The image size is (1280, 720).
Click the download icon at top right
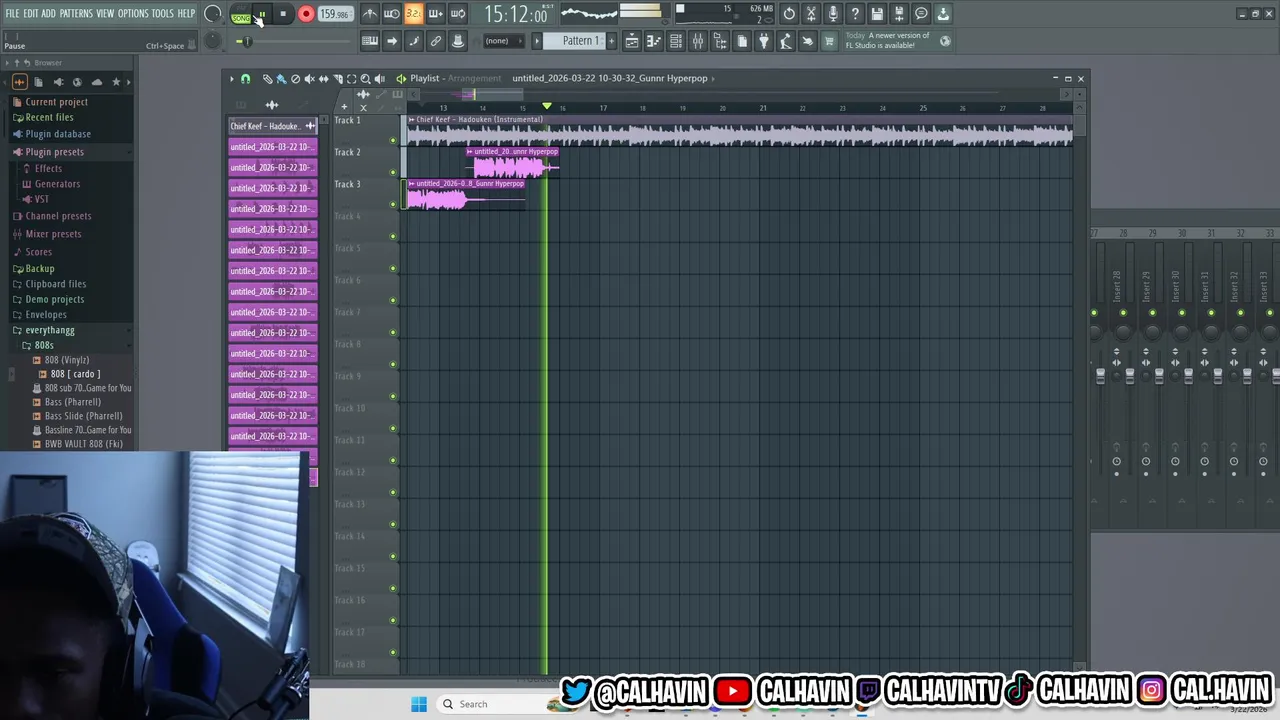click(943, 14)
